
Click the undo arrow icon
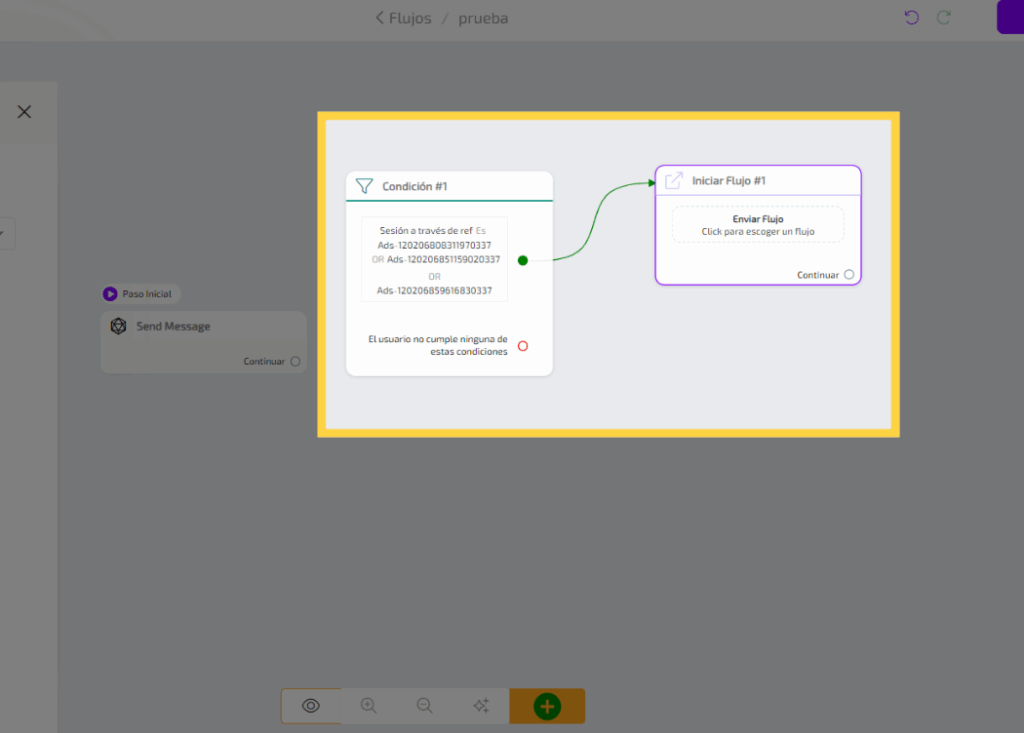coord(911,18)
